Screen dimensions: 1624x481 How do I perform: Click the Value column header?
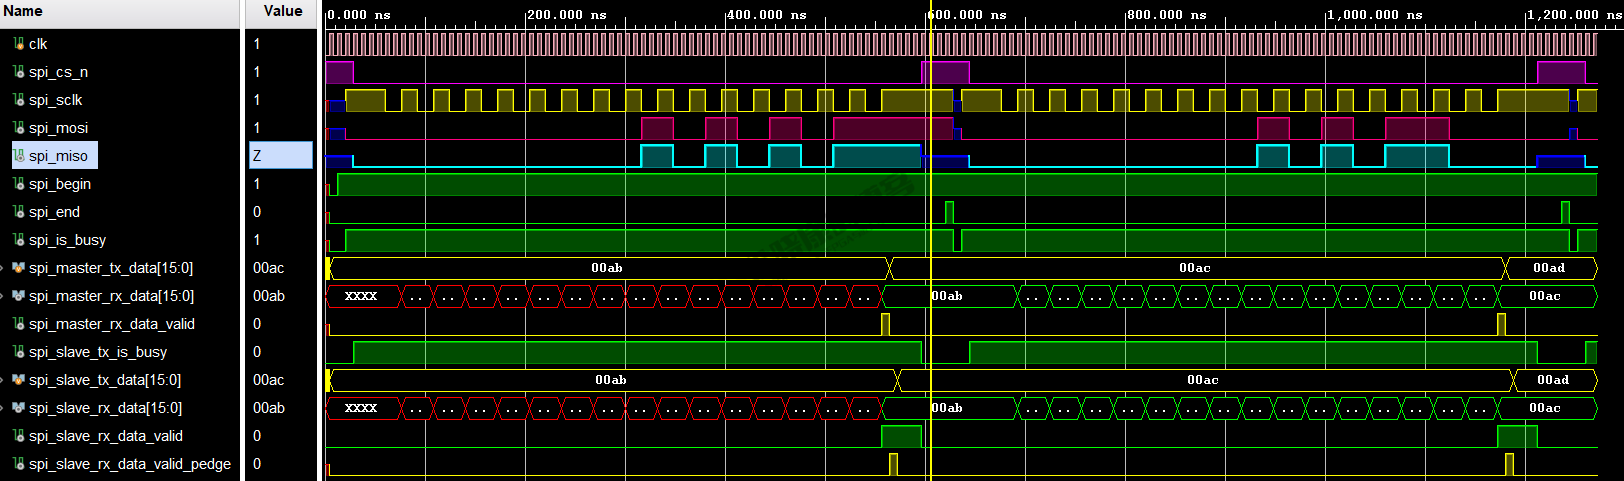point(282,12)
